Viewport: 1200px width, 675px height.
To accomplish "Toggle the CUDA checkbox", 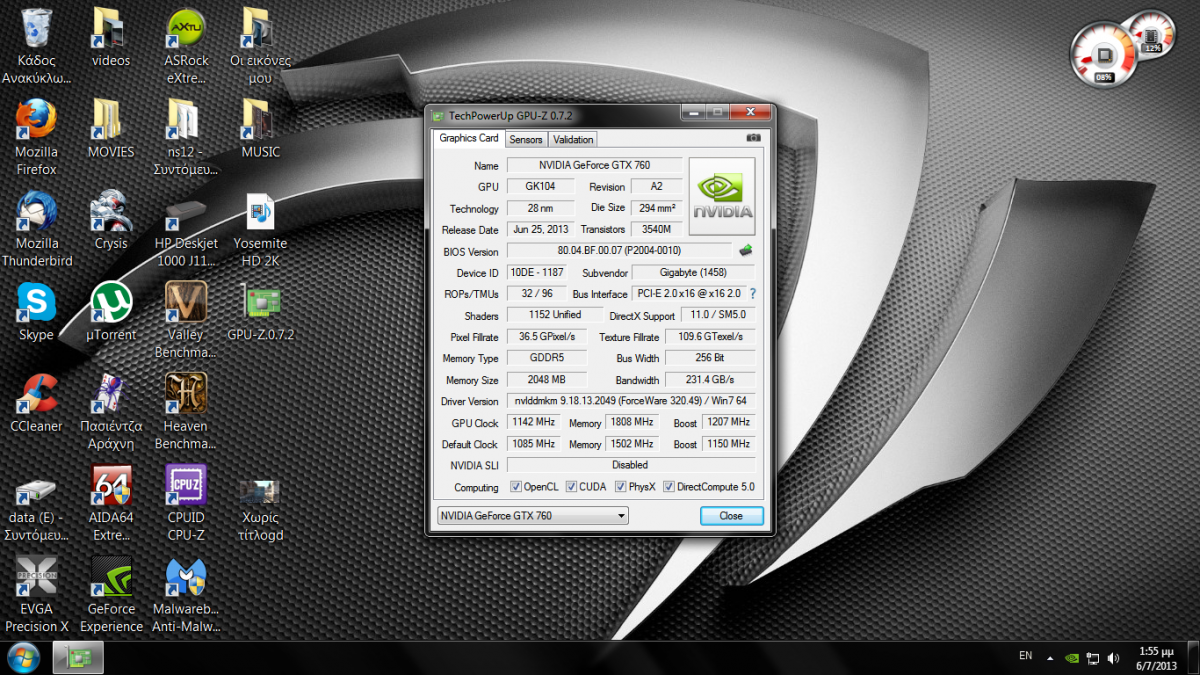I will 571,487.
